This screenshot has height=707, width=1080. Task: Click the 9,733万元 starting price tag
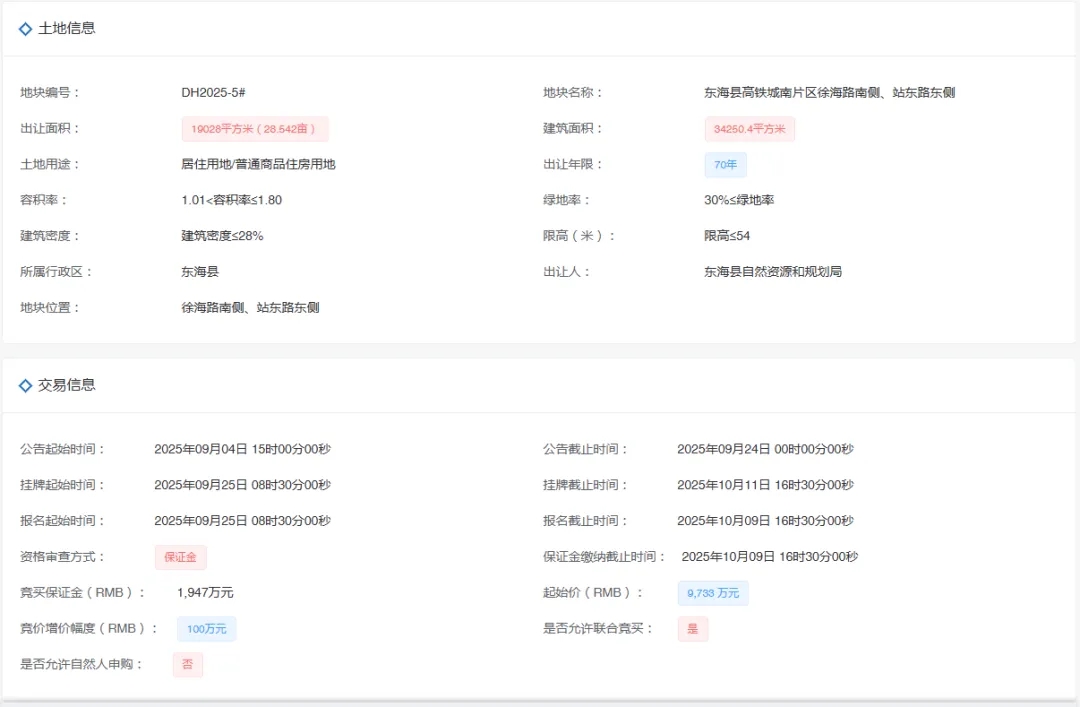tap(712, 593)
